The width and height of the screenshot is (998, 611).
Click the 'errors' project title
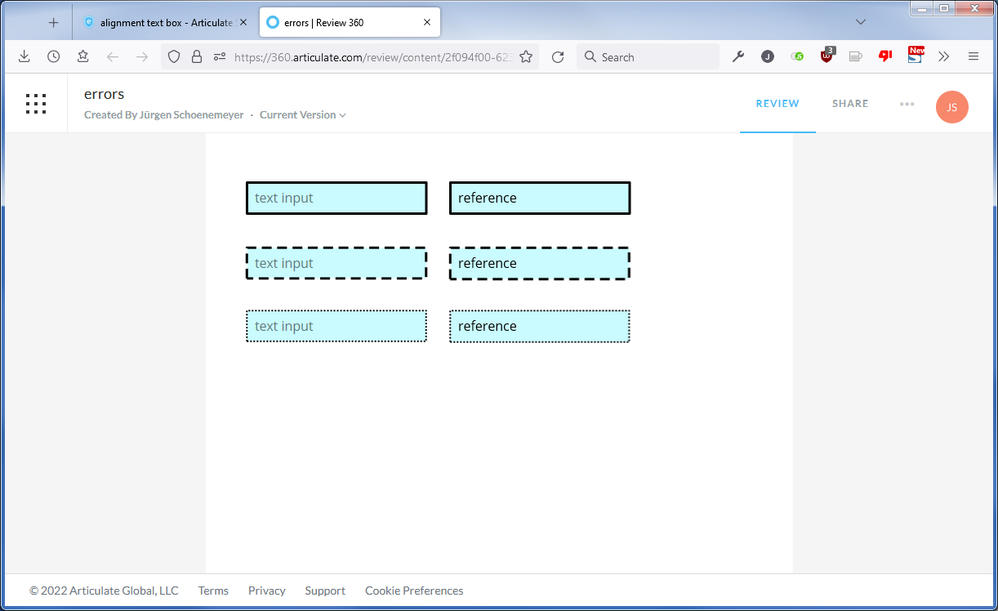104,94
